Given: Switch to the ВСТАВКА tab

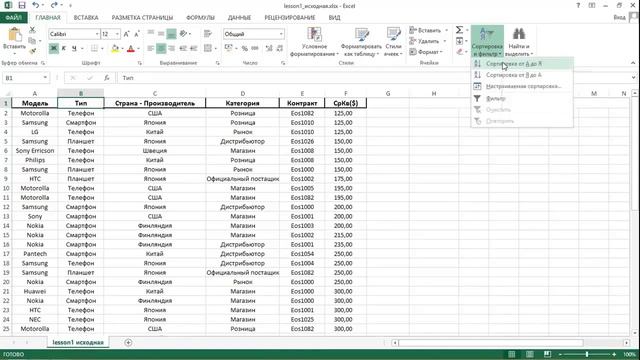Looking at the screenshot, I should coord(86,18).
